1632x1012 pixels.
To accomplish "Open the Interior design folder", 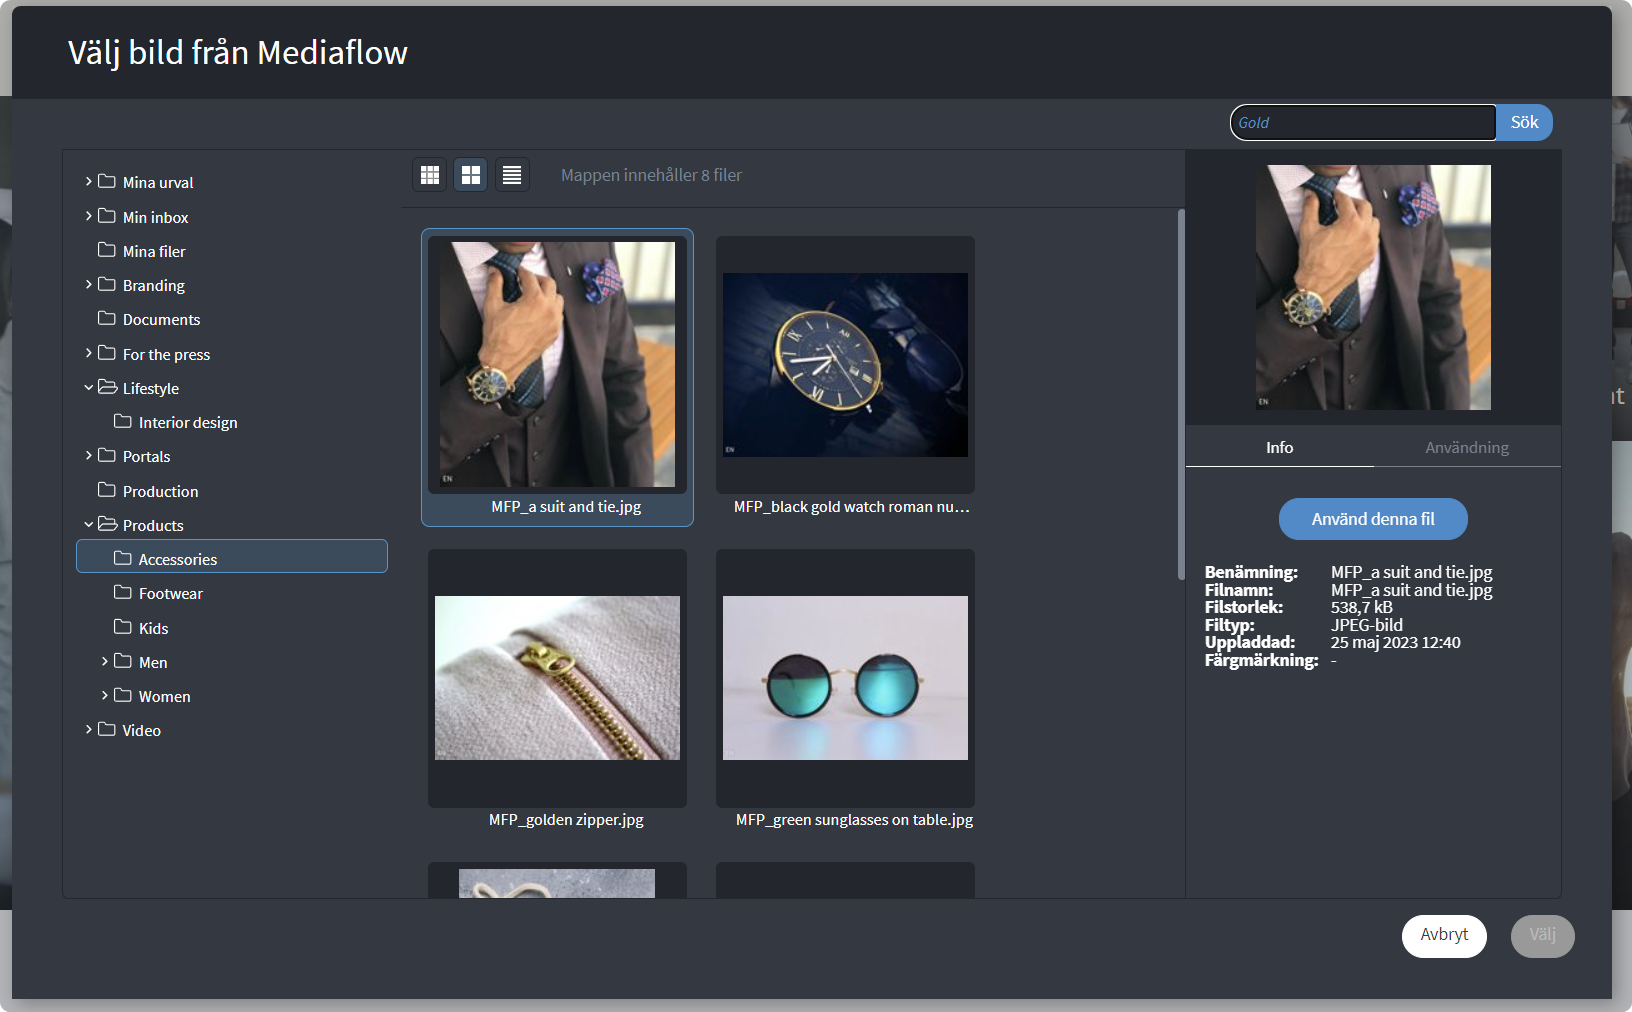I will [187, 422].
